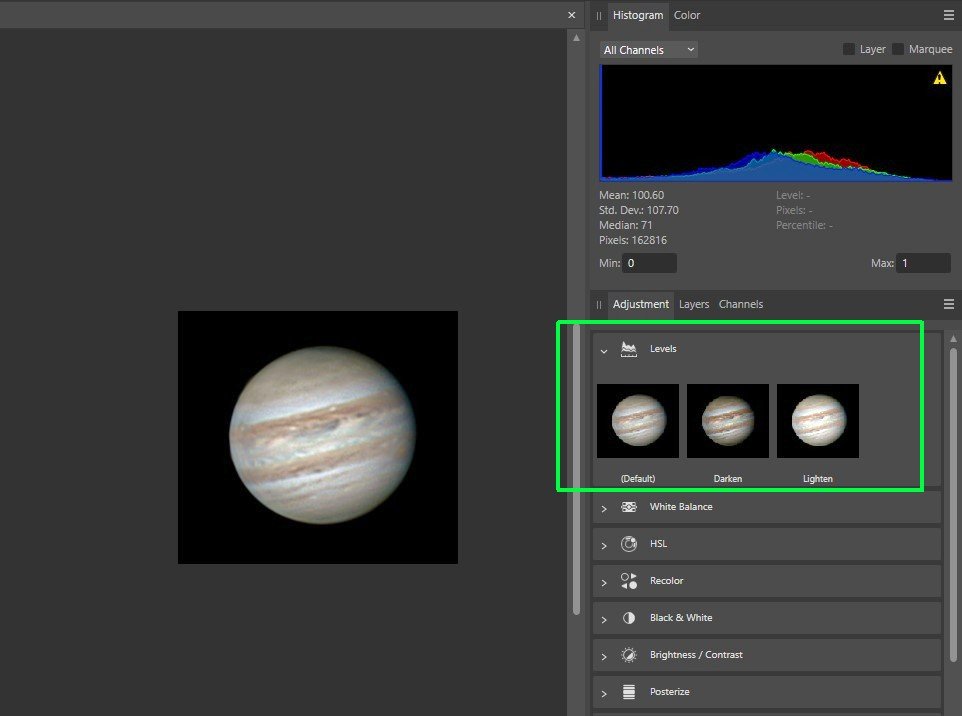Click the Recolor adjustment icon
The image size is (962, 716).
629,581
